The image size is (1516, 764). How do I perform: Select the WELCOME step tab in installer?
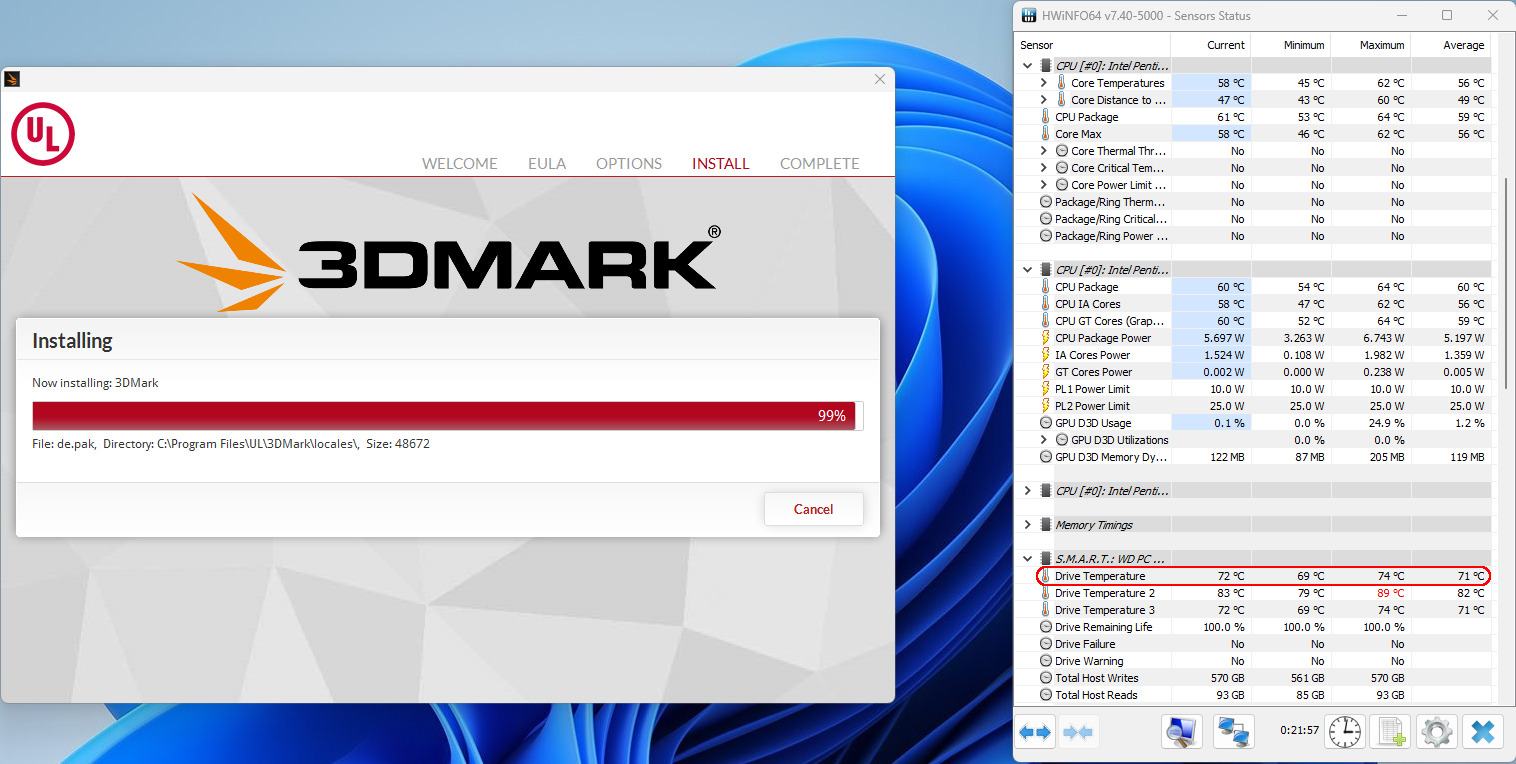pos(459,164)
